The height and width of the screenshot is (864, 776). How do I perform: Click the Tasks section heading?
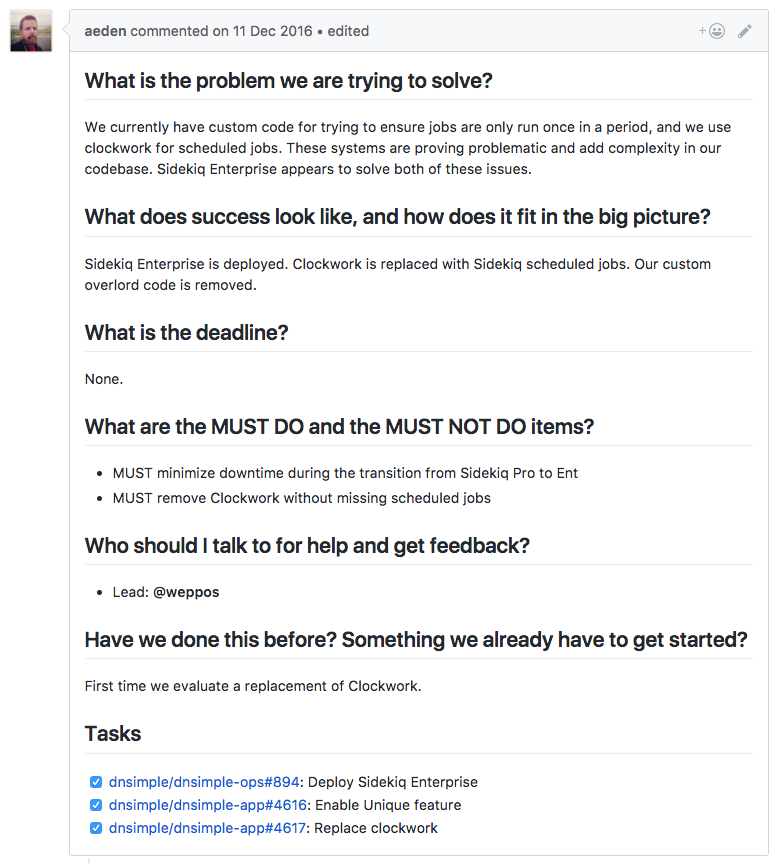pyautogui.click(x=113, y=734)
